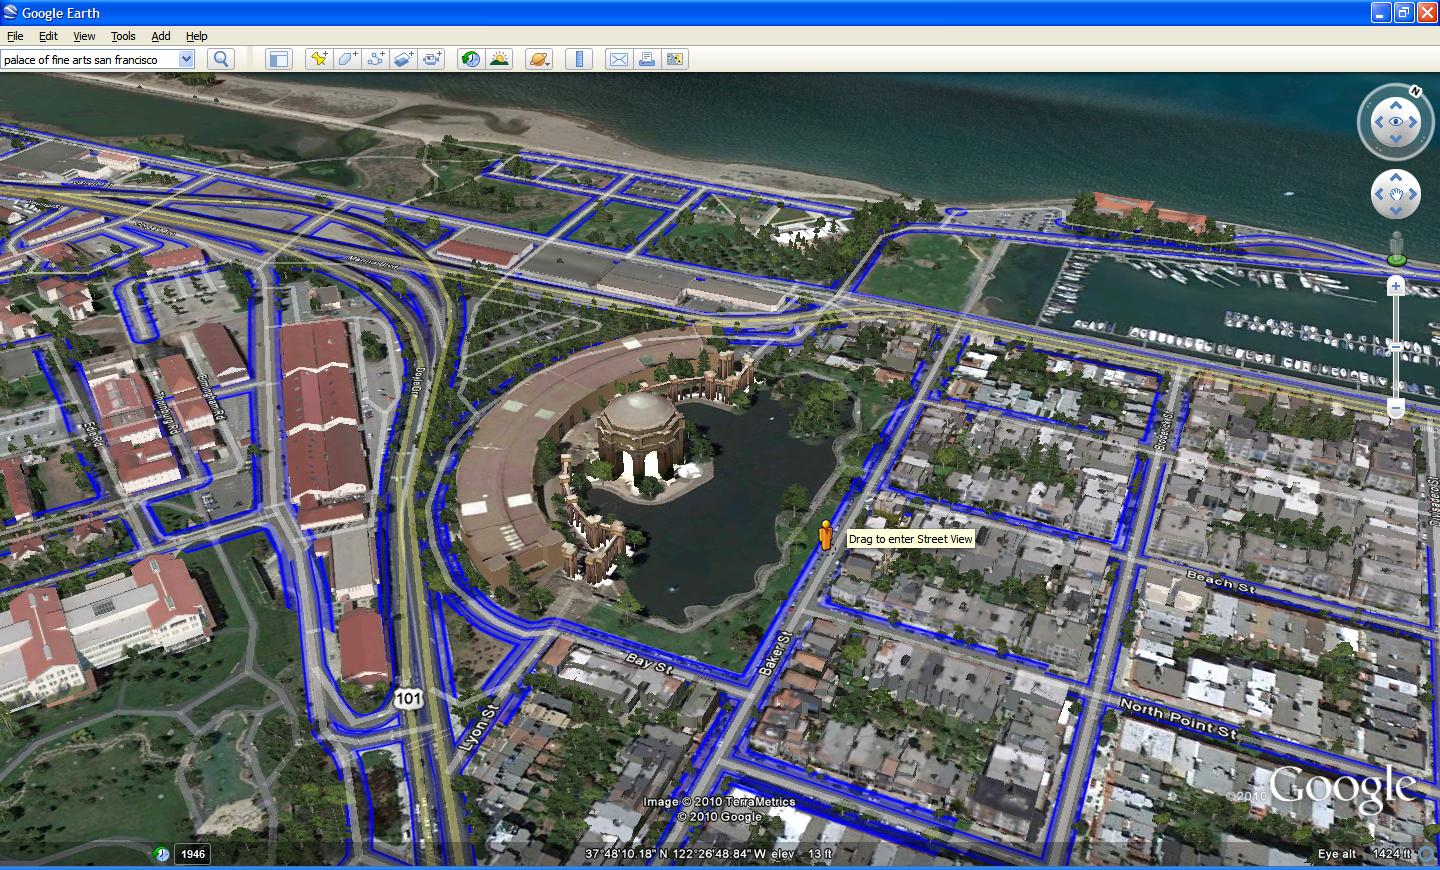Viewport: 1440px width, 870px height.
Task: Open the Tools menu
Action: pos(122,35)
